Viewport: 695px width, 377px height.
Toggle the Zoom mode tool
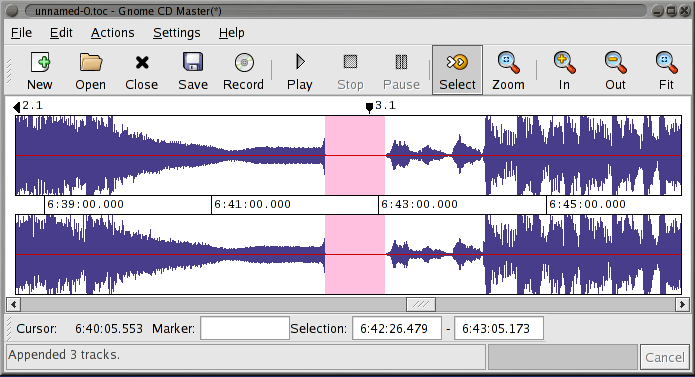click(508, 70)
